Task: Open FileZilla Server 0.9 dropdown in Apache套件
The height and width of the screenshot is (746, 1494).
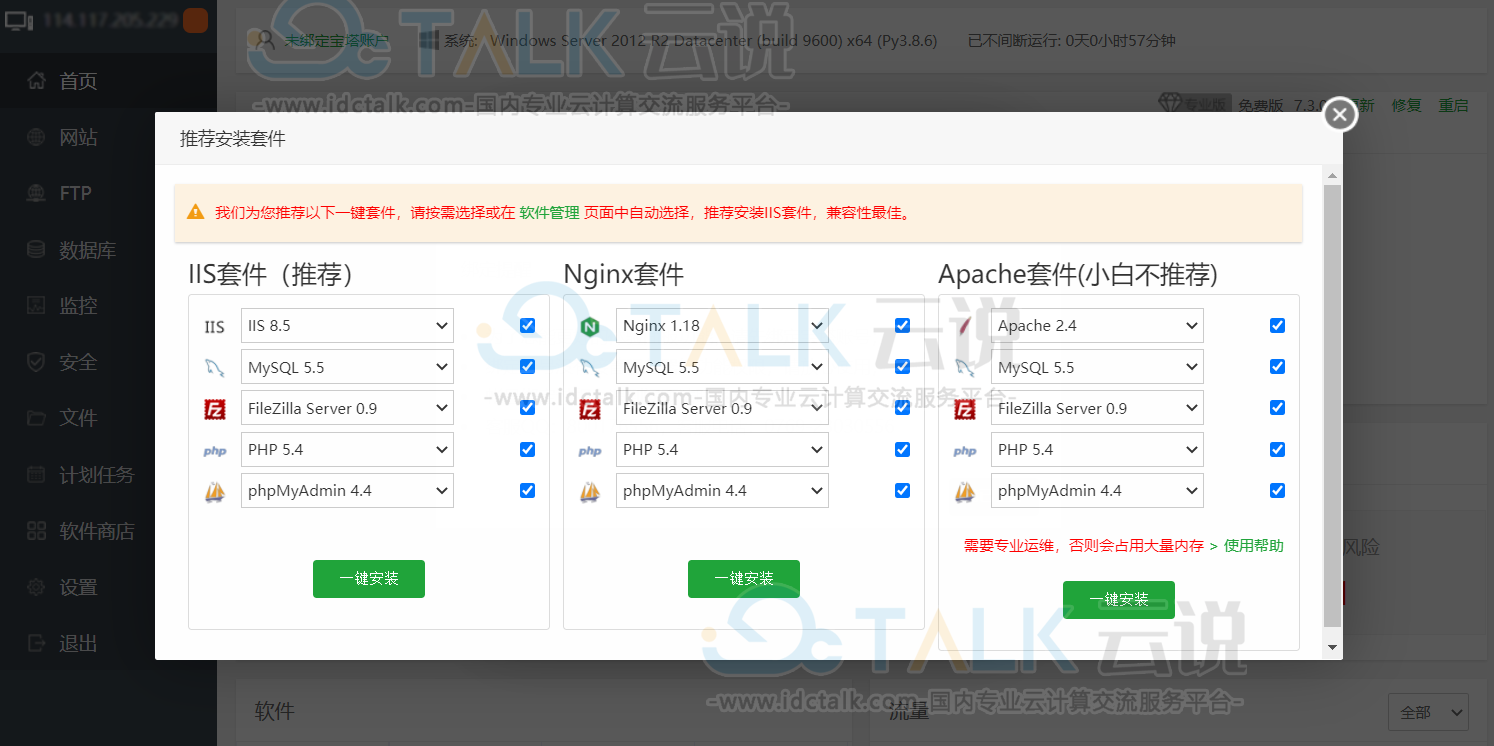Action: [1097, 408]
